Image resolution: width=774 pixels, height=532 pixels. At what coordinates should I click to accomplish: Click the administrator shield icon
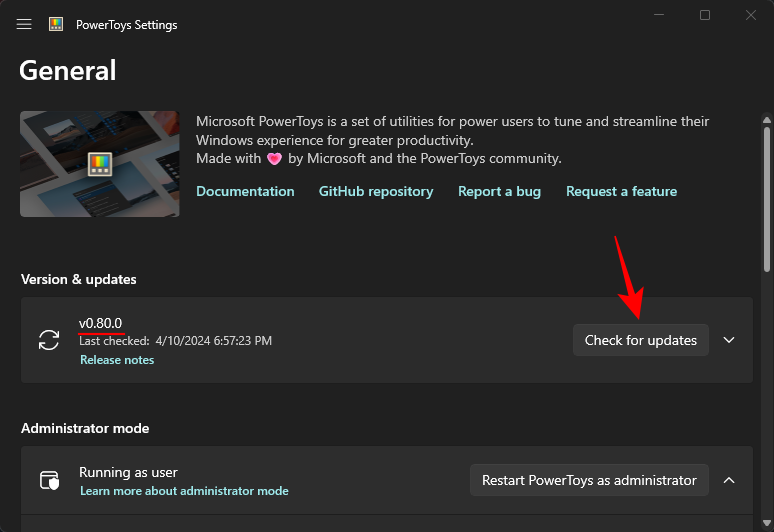click(x=49, y=480)
